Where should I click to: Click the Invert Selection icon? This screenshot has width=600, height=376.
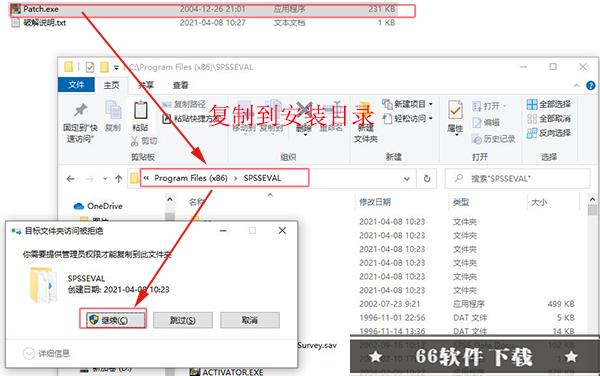point(532,133)
